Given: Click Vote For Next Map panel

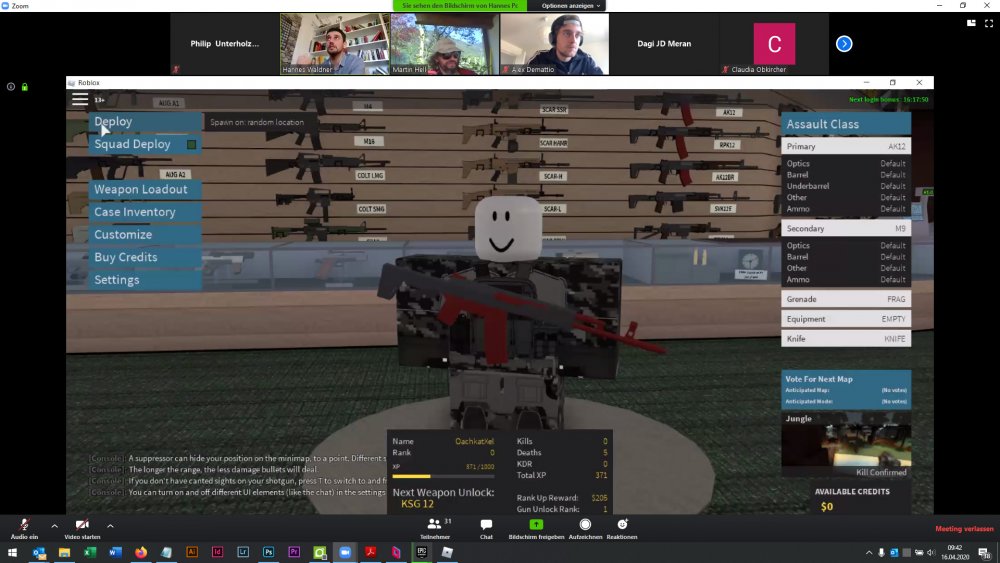Looking at the screenshot, I should pyautogui.click(x=846, y=389).
